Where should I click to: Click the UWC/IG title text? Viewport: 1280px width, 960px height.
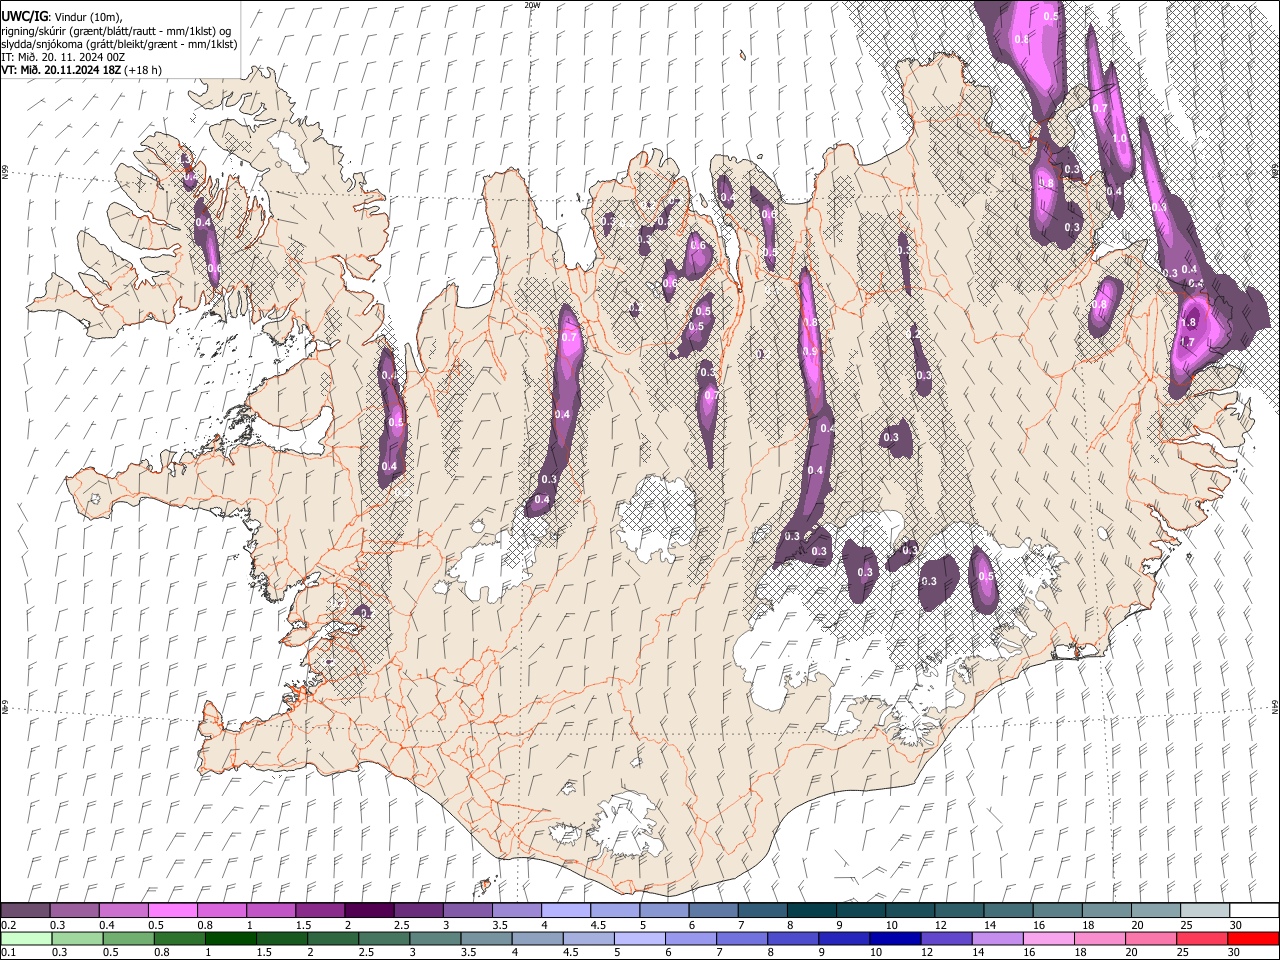coord(24,16)
